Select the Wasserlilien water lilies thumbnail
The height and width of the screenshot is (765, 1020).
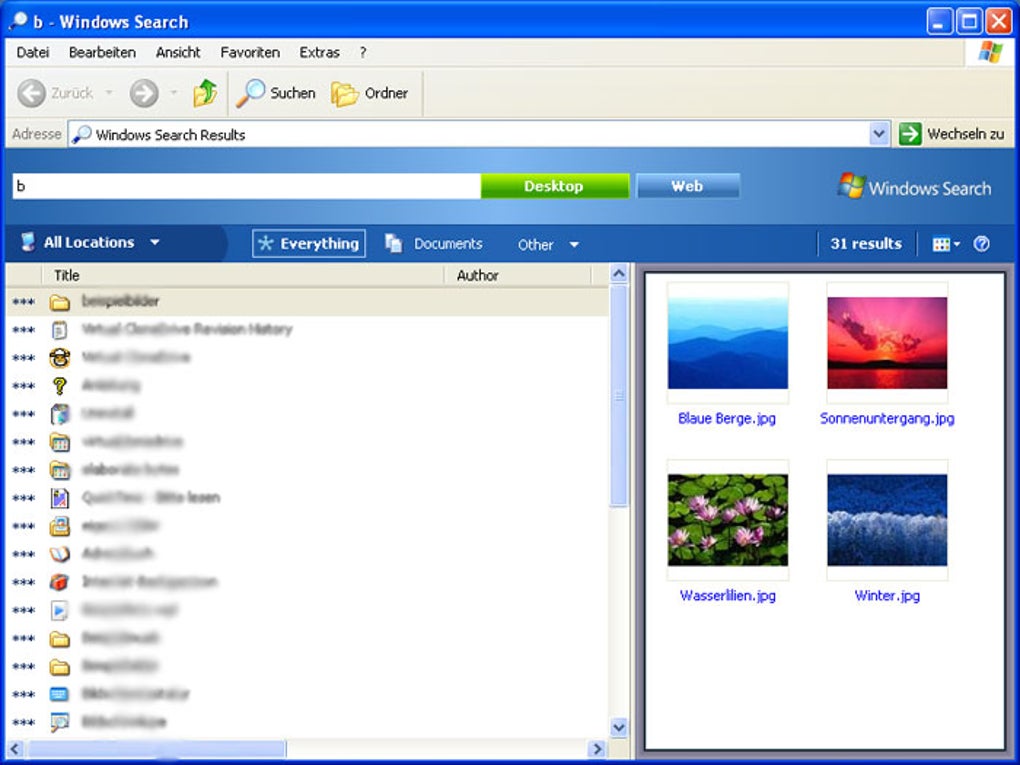pyautogui.click(x=727, y=520)
